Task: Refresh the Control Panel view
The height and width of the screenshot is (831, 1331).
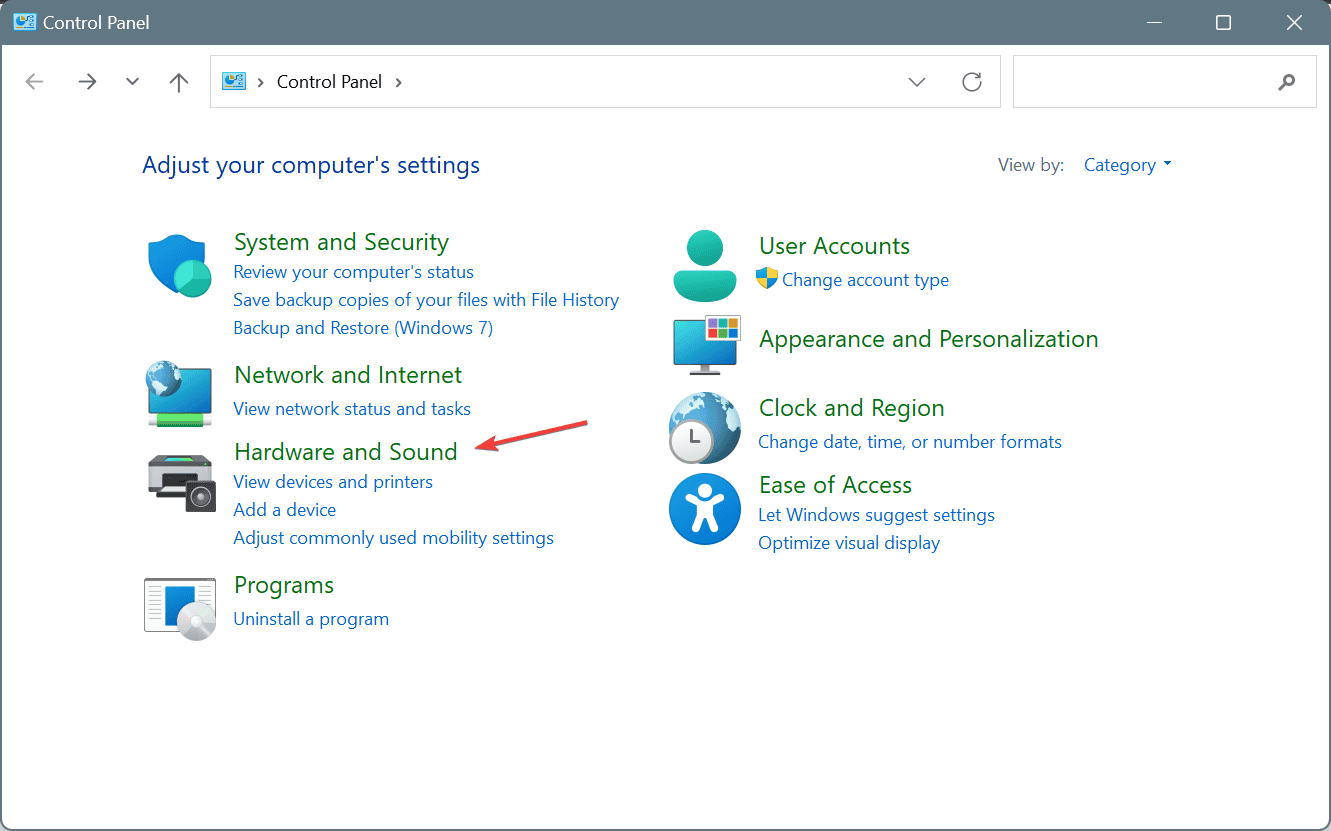Action: (972, 82)
